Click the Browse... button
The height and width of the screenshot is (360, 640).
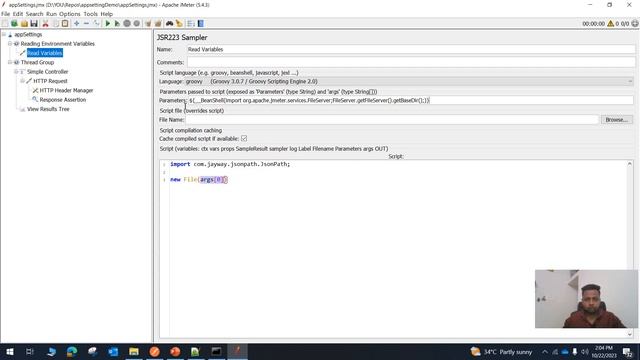point(616,120)
